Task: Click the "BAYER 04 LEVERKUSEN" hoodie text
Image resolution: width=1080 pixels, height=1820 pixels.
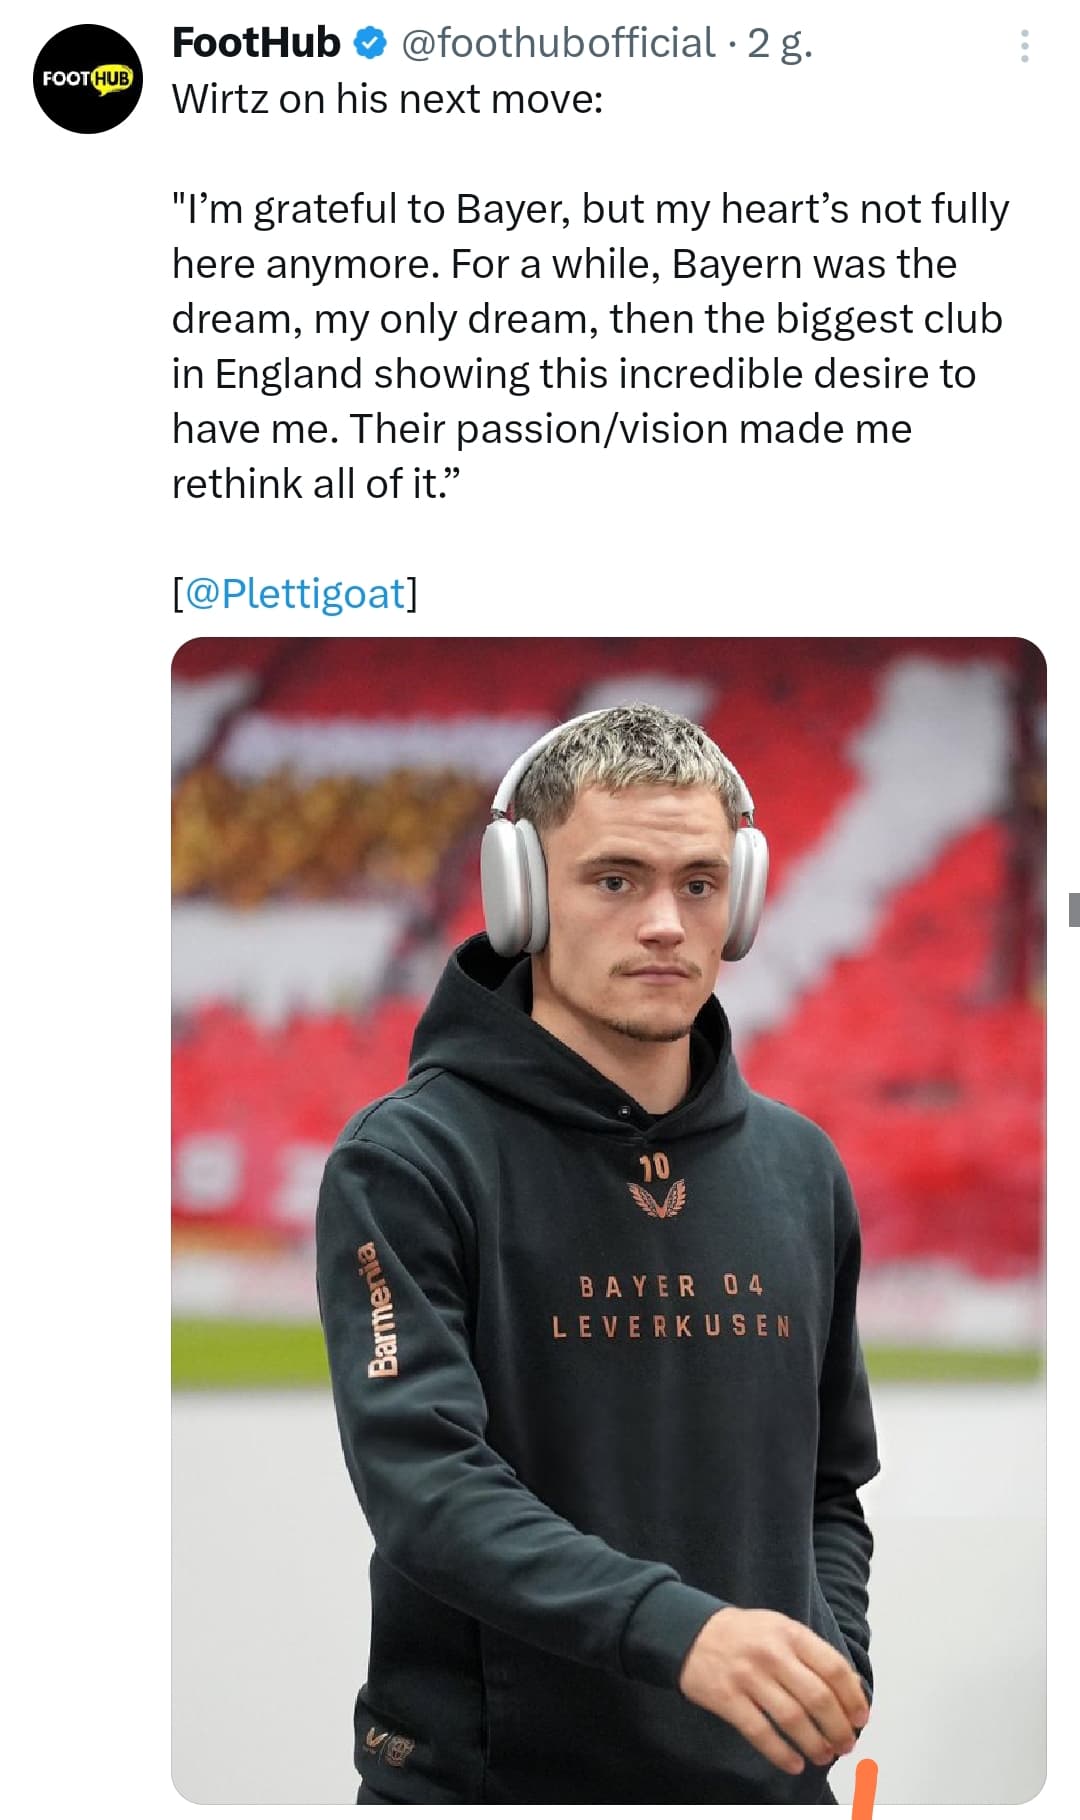Action: 672,1306
